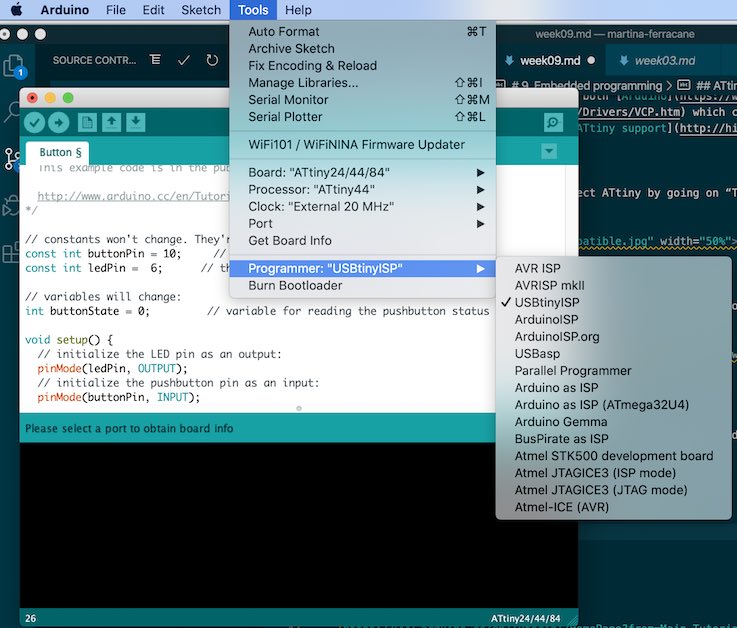Click the refresh icon in Source Control panel
The height and width of the screenshot is (628, 737).
pyautogui.click(x=212, y=60)
